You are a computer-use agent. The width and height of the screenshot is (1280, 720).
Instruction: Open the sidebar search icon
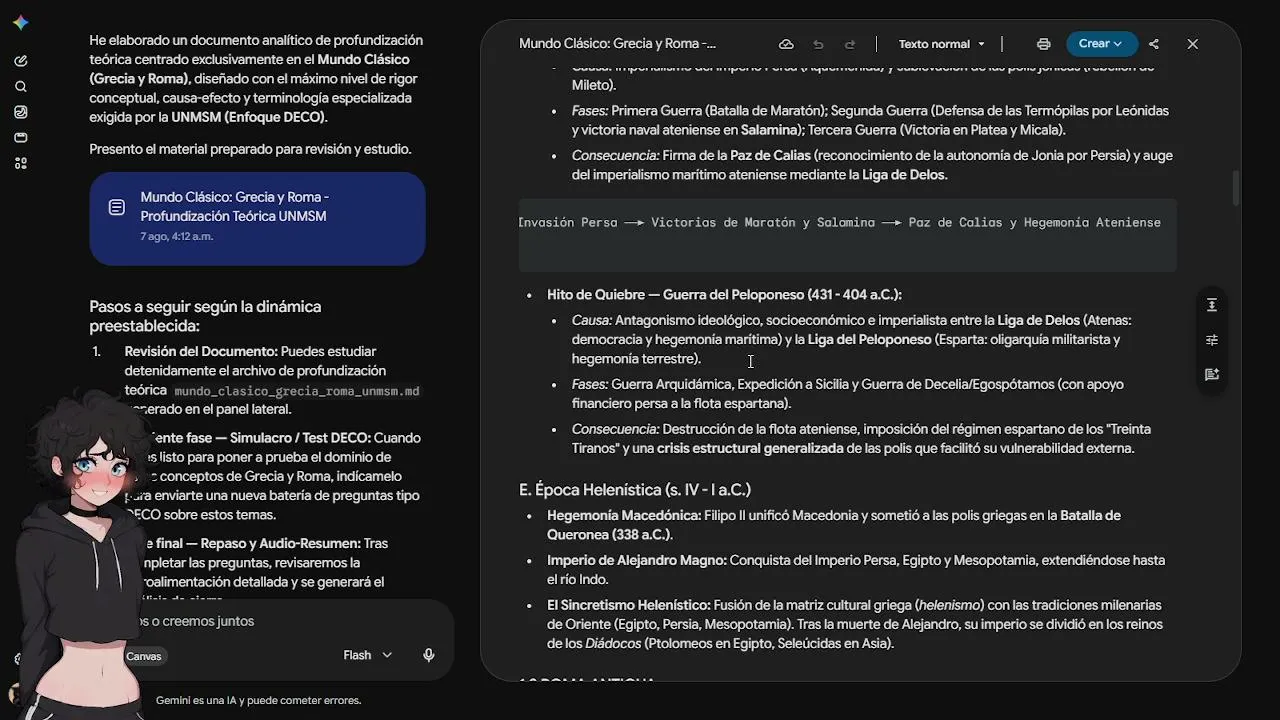click(21, 87)
